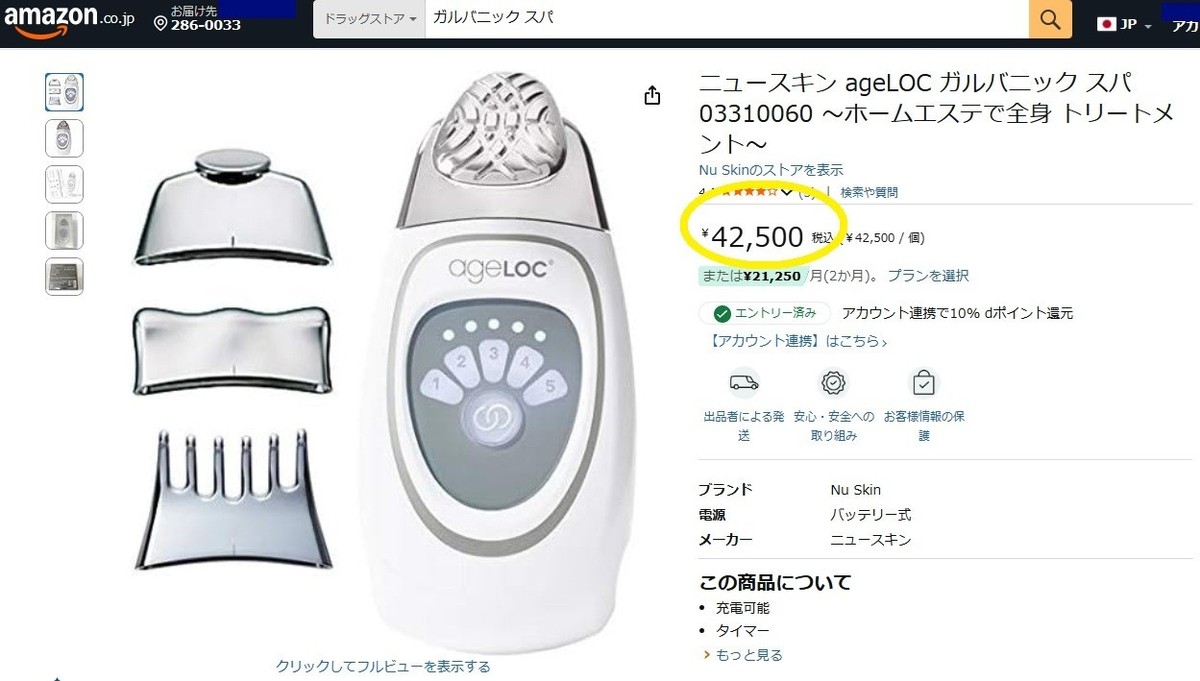Viewport: 1200px width, 681px height.
Task: Click 【アカウント連携】はこちら link
Action: coord(793,341)
